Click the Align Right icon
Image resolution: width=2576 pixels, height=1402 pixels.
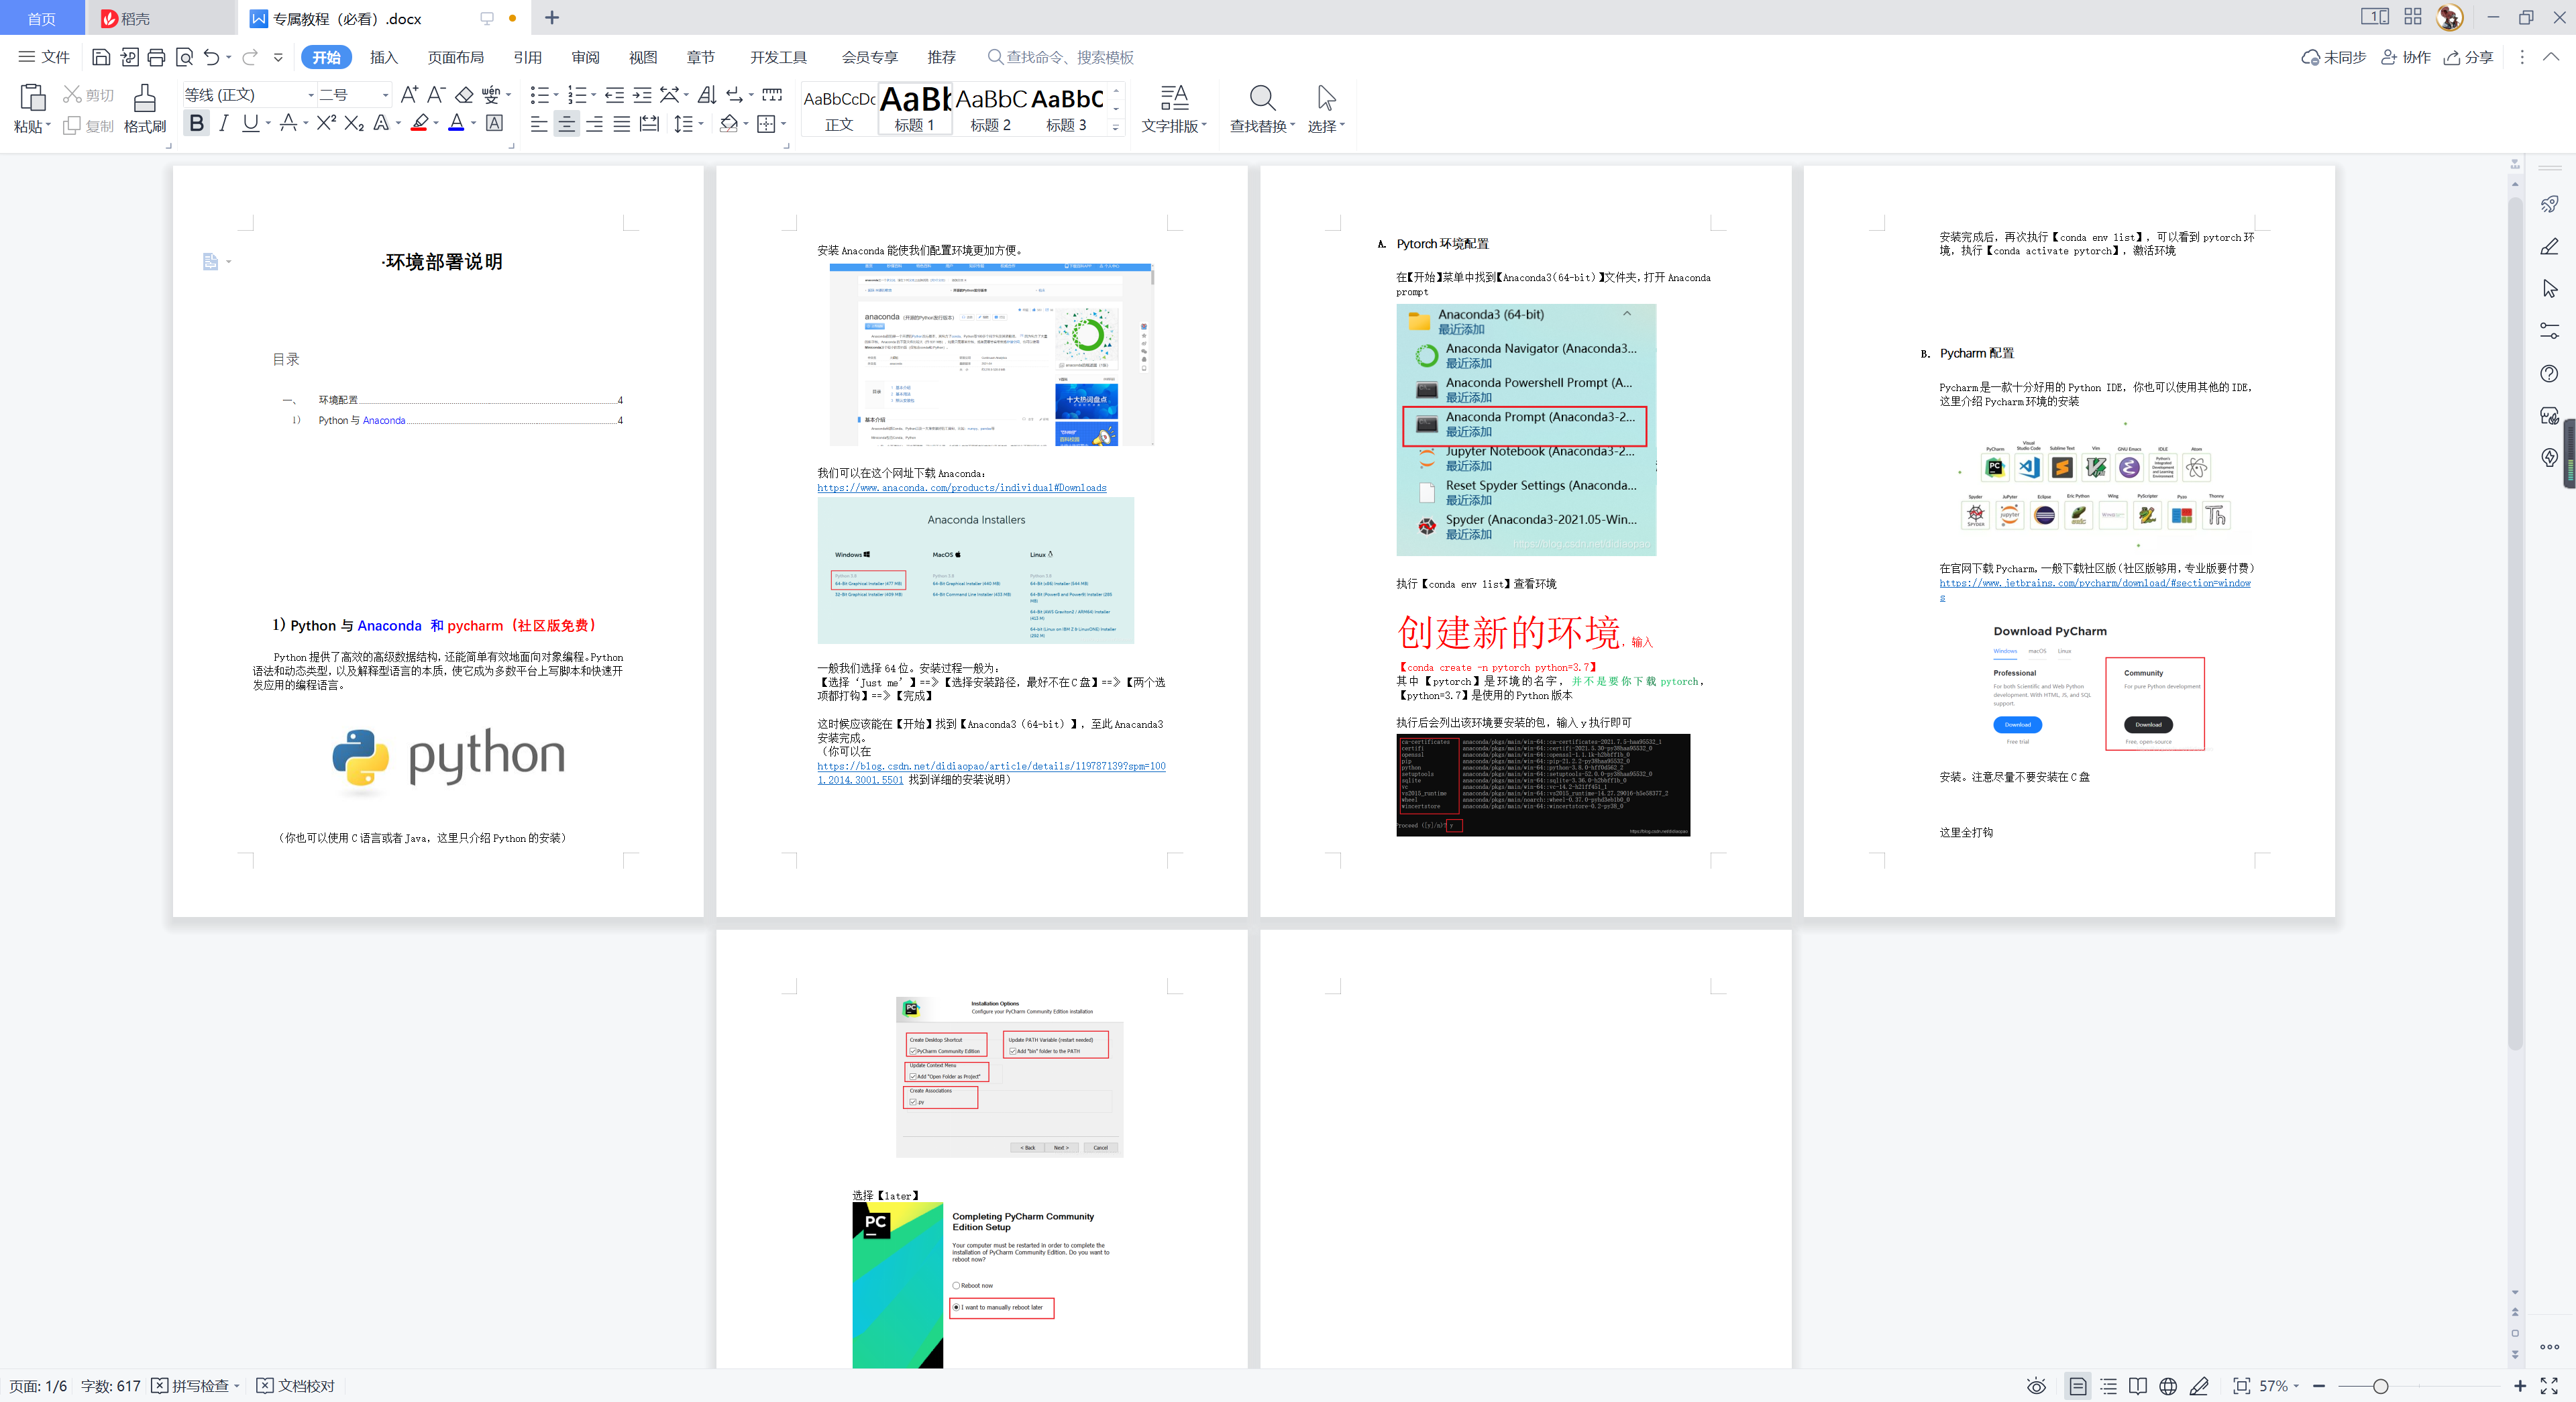[x=594, y=123]
